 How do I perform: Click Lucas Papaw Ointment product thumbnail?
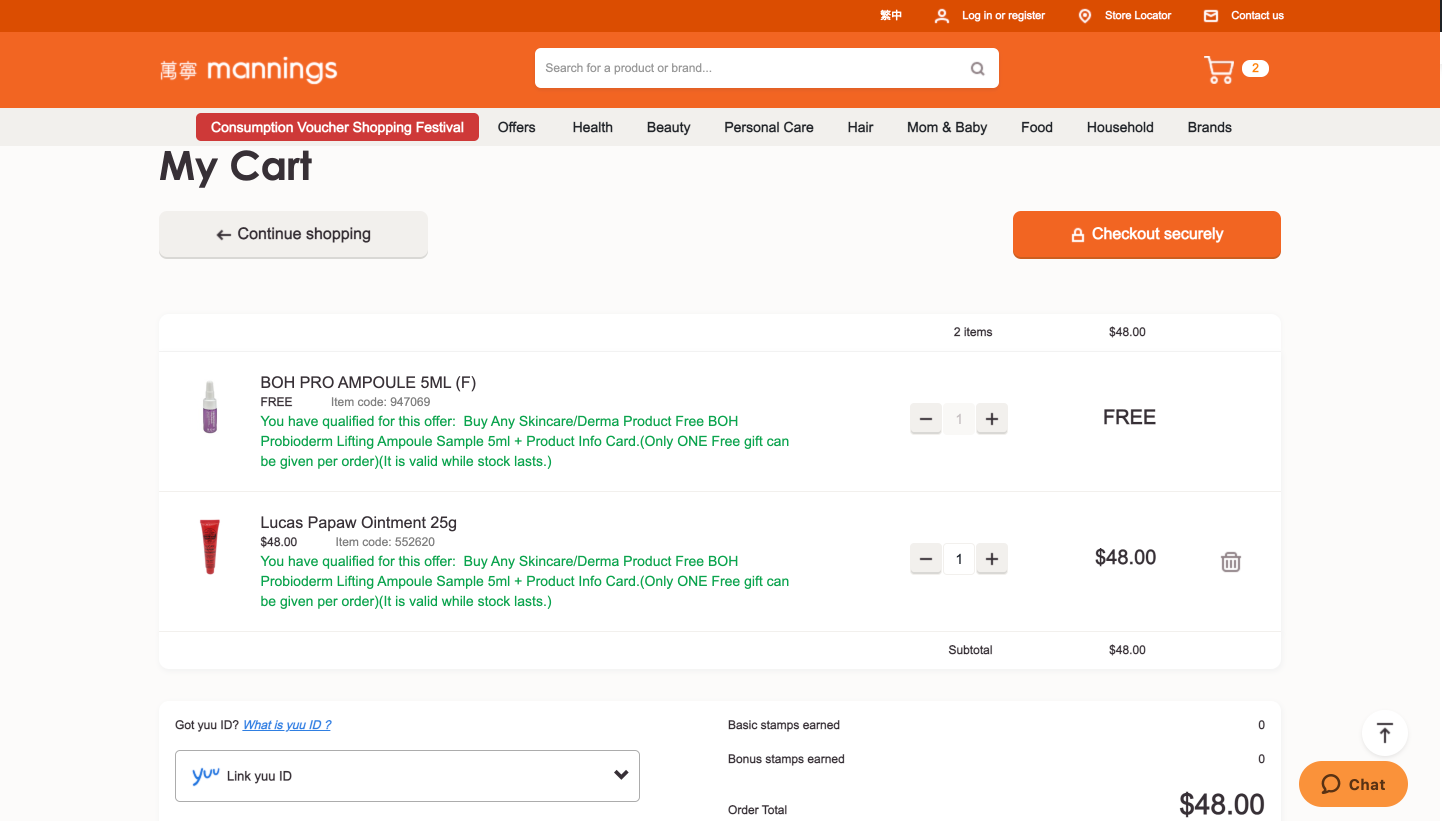[209, 546]
